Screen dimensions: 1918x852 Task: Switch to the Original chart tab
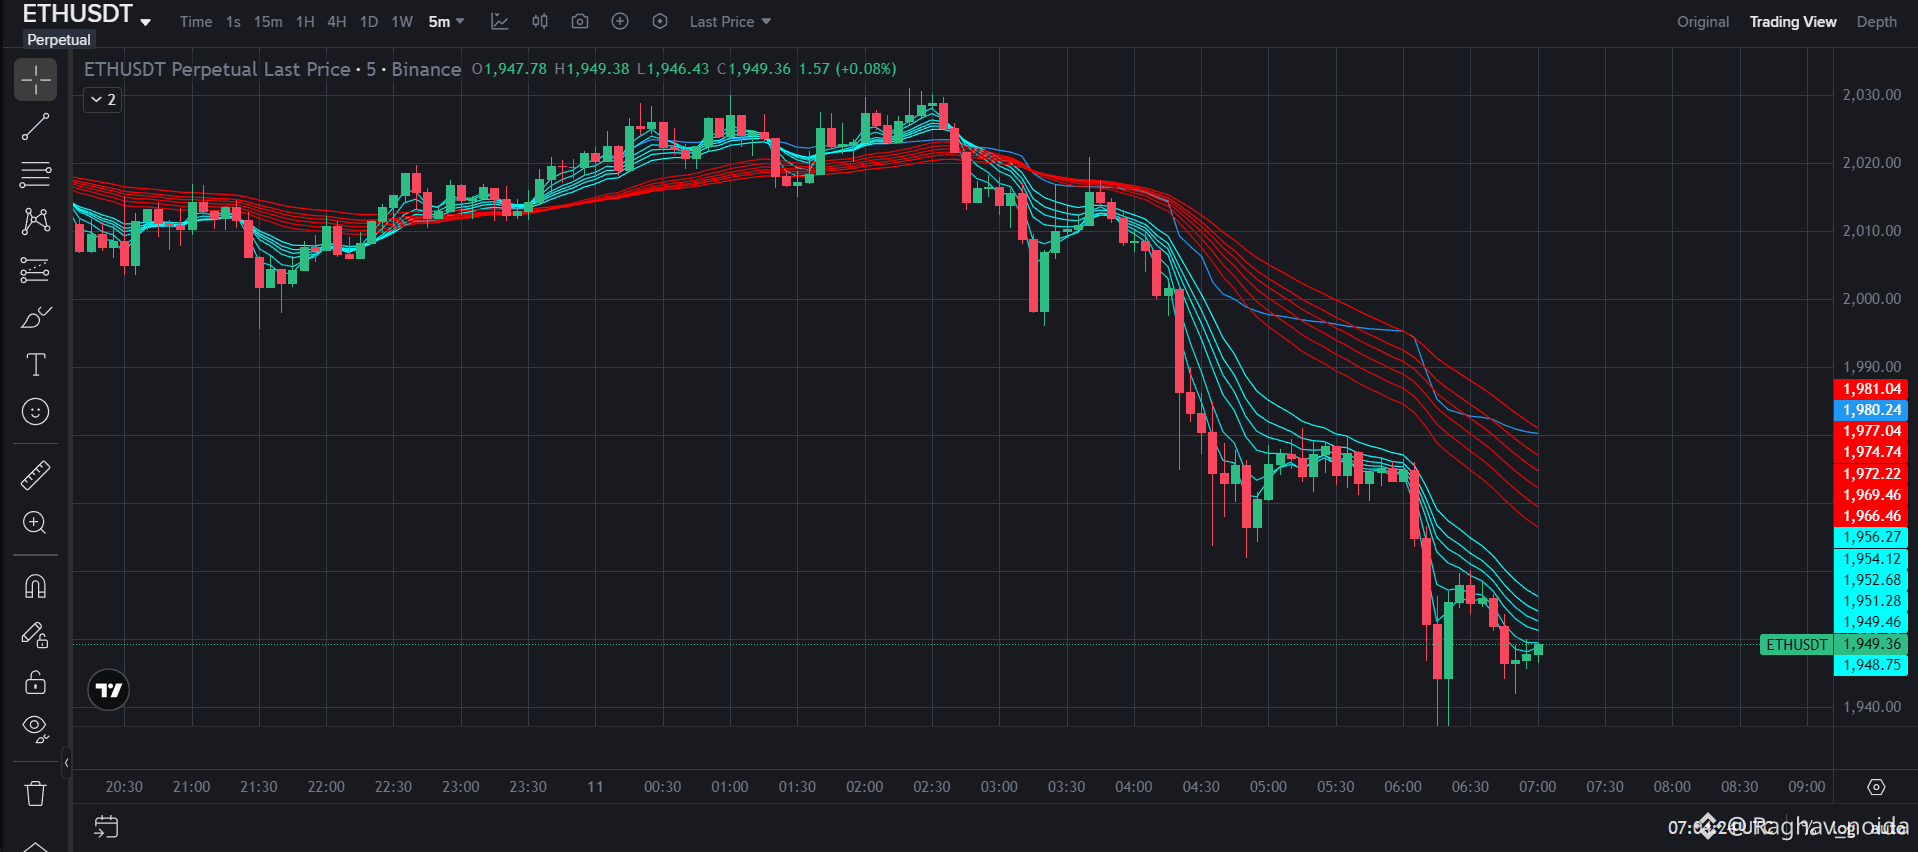pos(1703,21)
